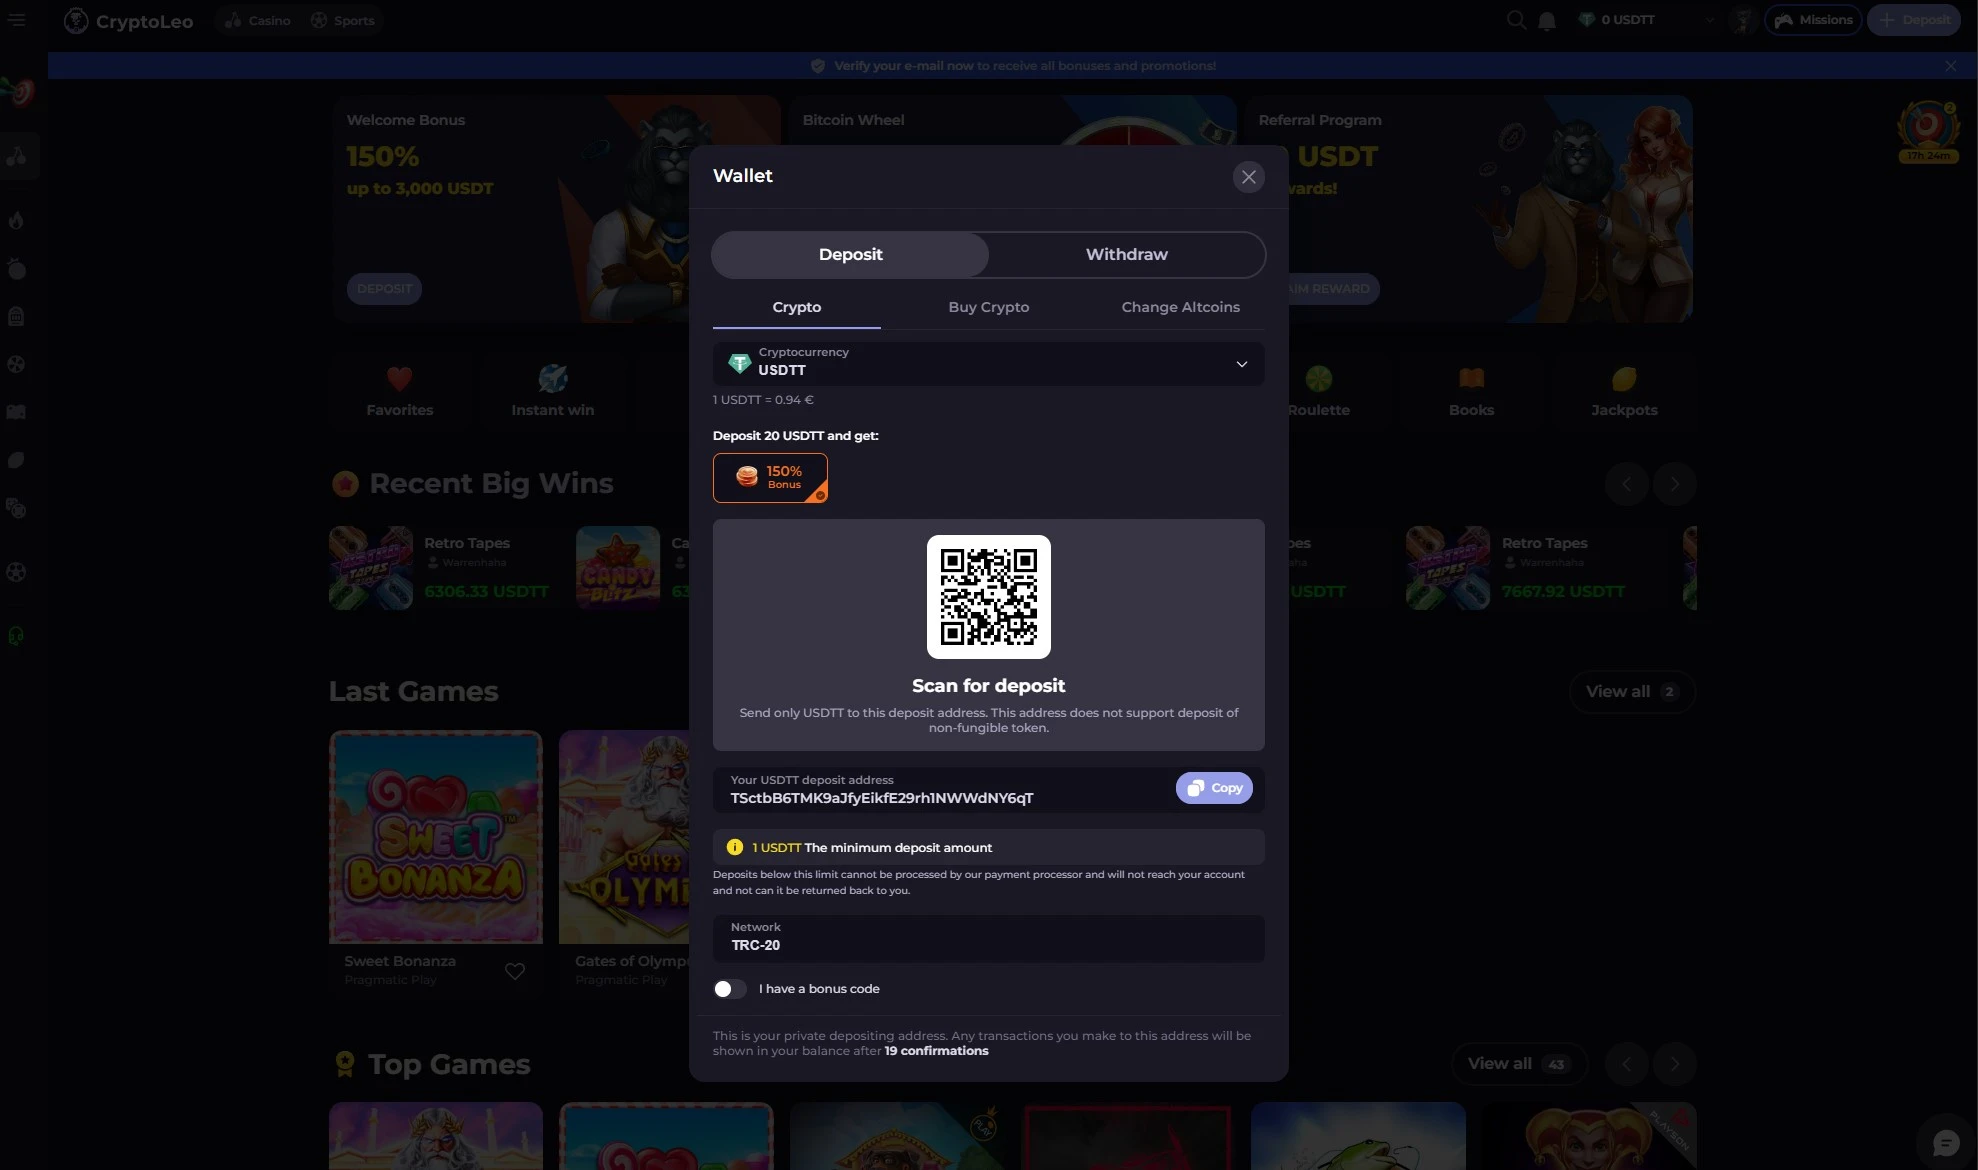Open the hamburger menu in the header
The image size is (1978, 1170).
coord(17,20)
